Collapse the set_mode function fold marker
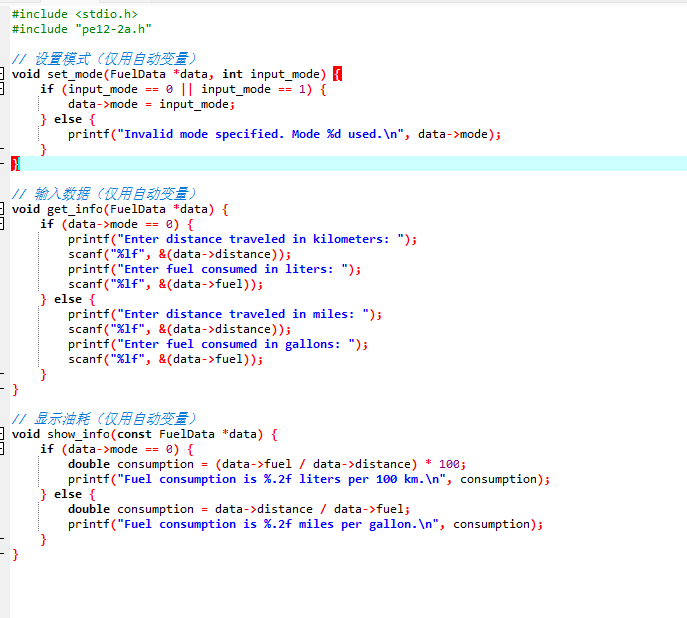The width and height of the screenshot is (687, 618). (x=1, y=74)
